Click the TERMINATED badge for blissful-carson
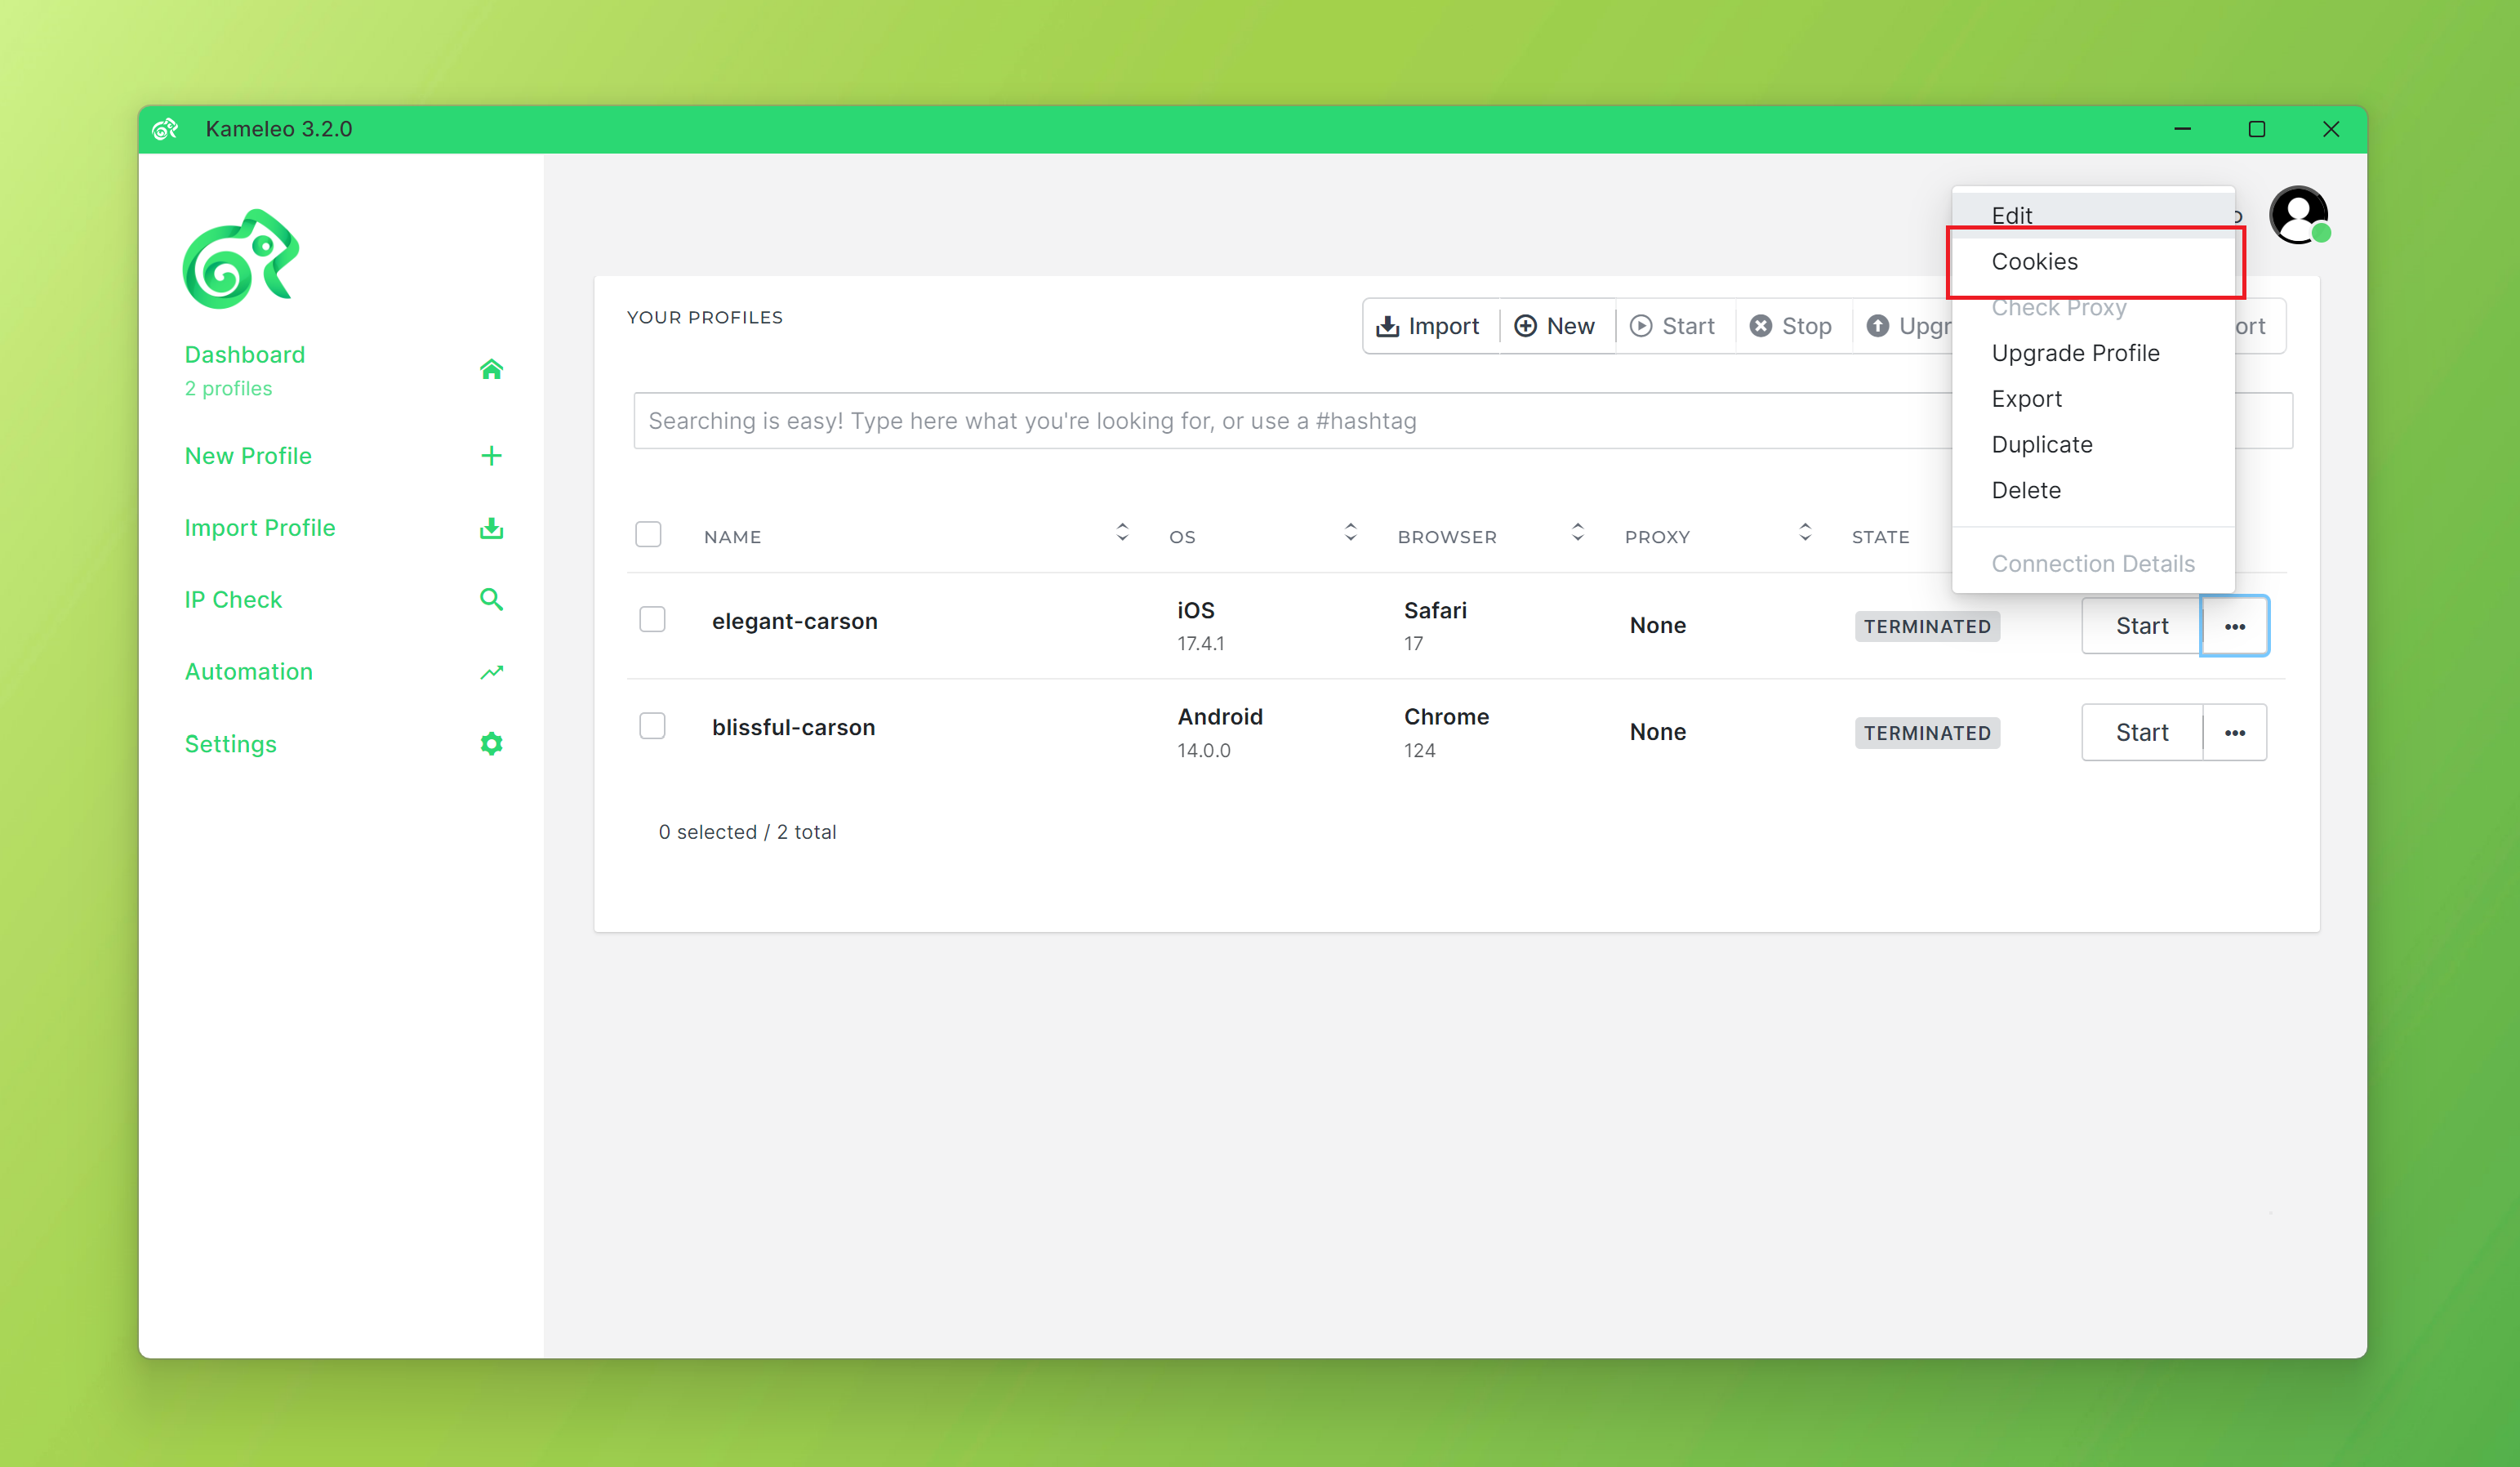Viewport: 2520px width, 1467px height. [x=1927, y=733]
